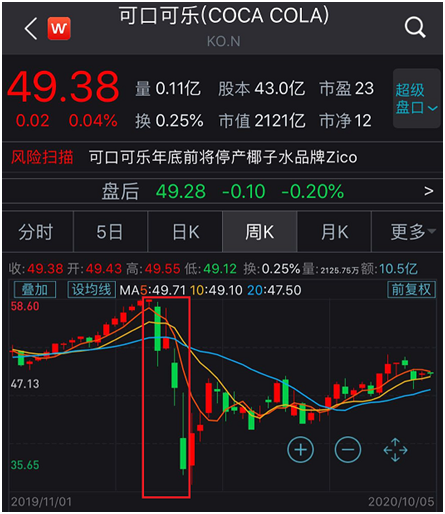Tap the MA 10:49.10 indicator label
The height and width of the screenshot is (514, 445).
(x=216, y=290)
